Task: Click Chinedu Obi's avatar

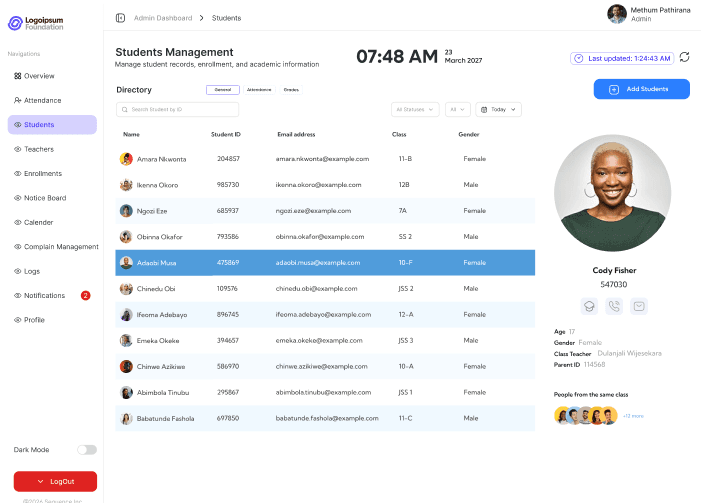Action: point(126,288)
